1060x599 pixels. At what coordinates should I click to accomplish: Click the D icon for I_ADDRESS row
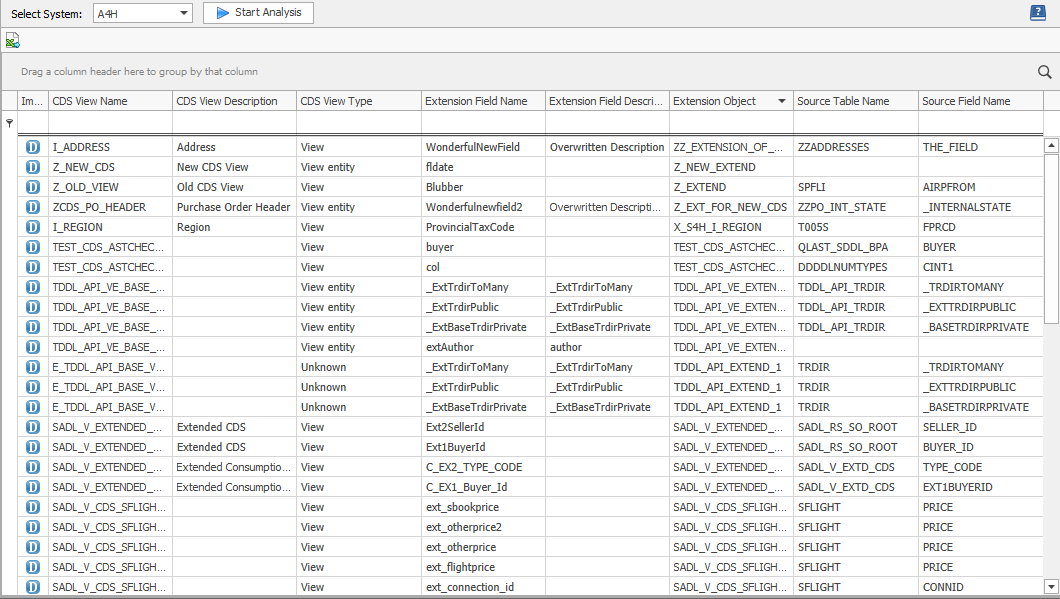click(x=33, y=147)
